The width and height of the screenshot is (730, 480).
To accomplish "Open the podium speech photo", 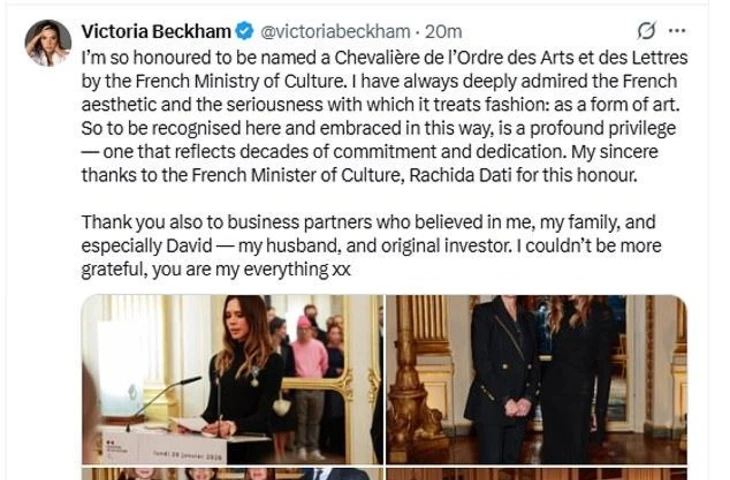I will (x=231, y=378).
